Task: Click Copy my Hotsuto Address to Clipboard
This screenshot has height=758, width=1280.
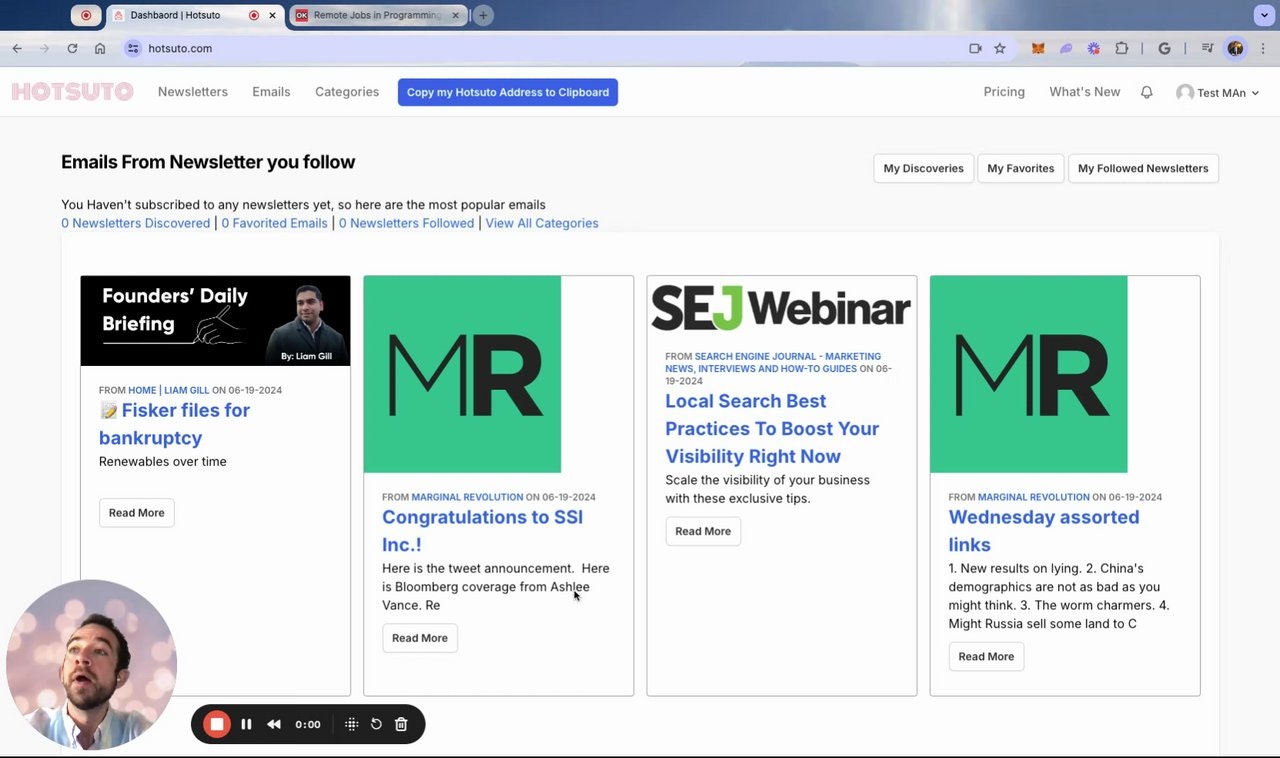Action: [508, 92]
